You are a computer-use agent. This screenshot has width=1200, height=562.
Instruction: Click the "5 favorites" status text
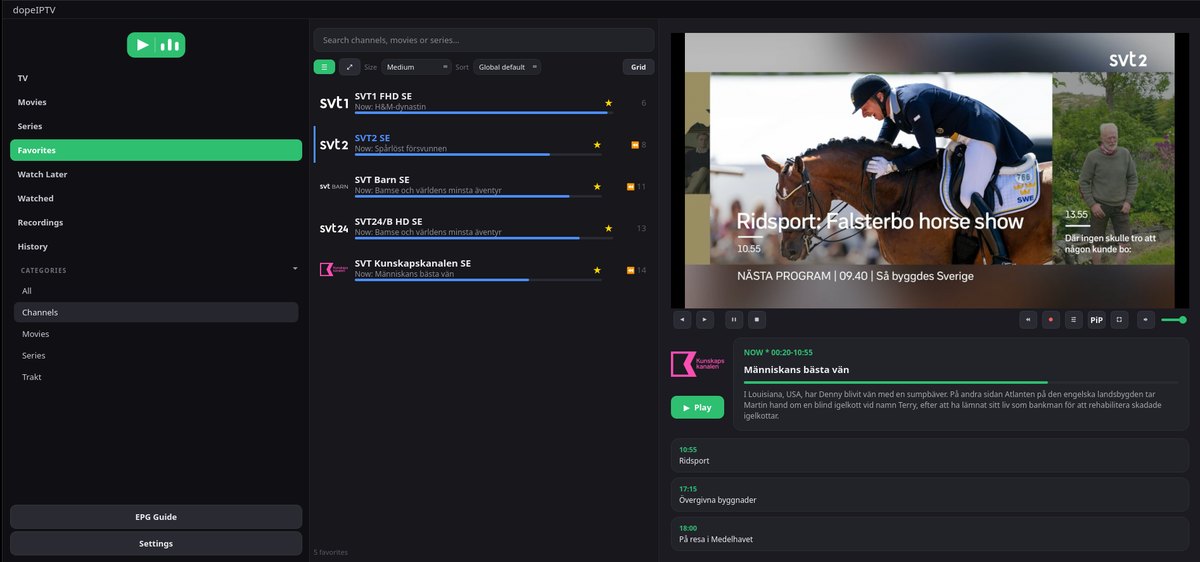331,552
